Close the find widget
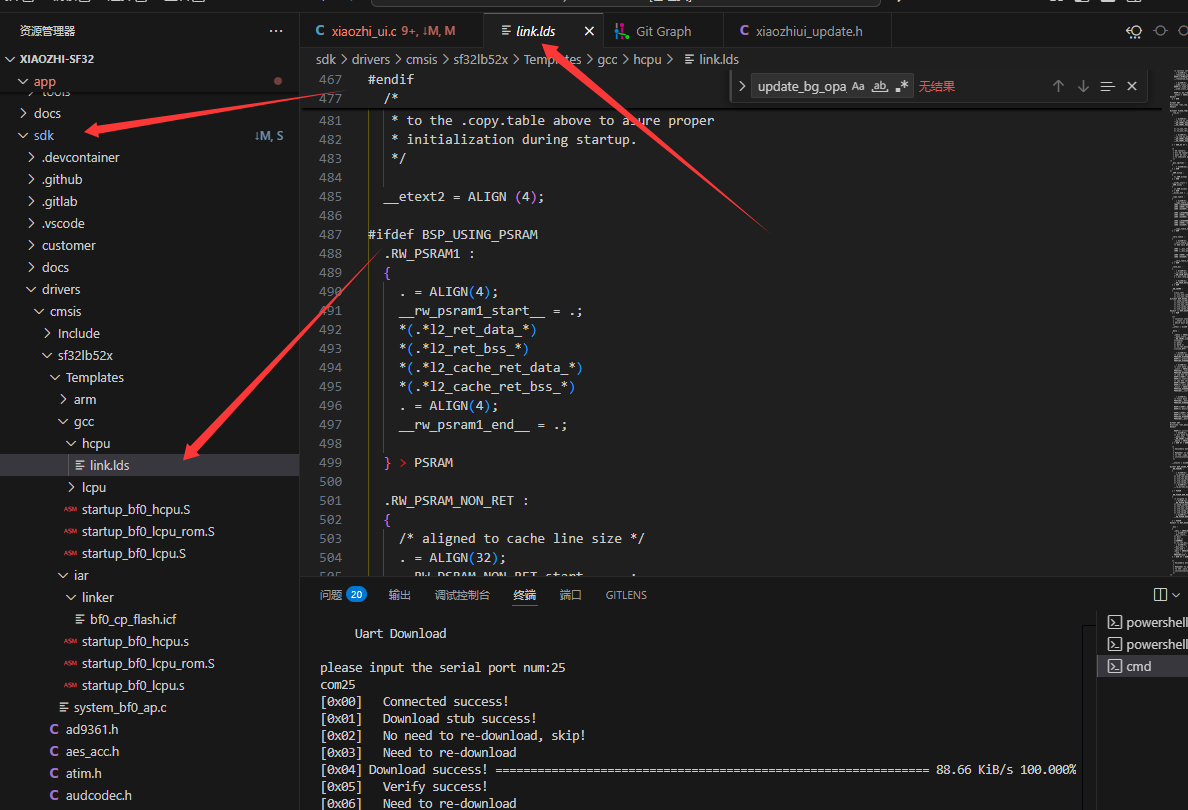Image resolution: width=1188 pixels, height=810 pixels. pyautogui.click(x=1132, y=86)
